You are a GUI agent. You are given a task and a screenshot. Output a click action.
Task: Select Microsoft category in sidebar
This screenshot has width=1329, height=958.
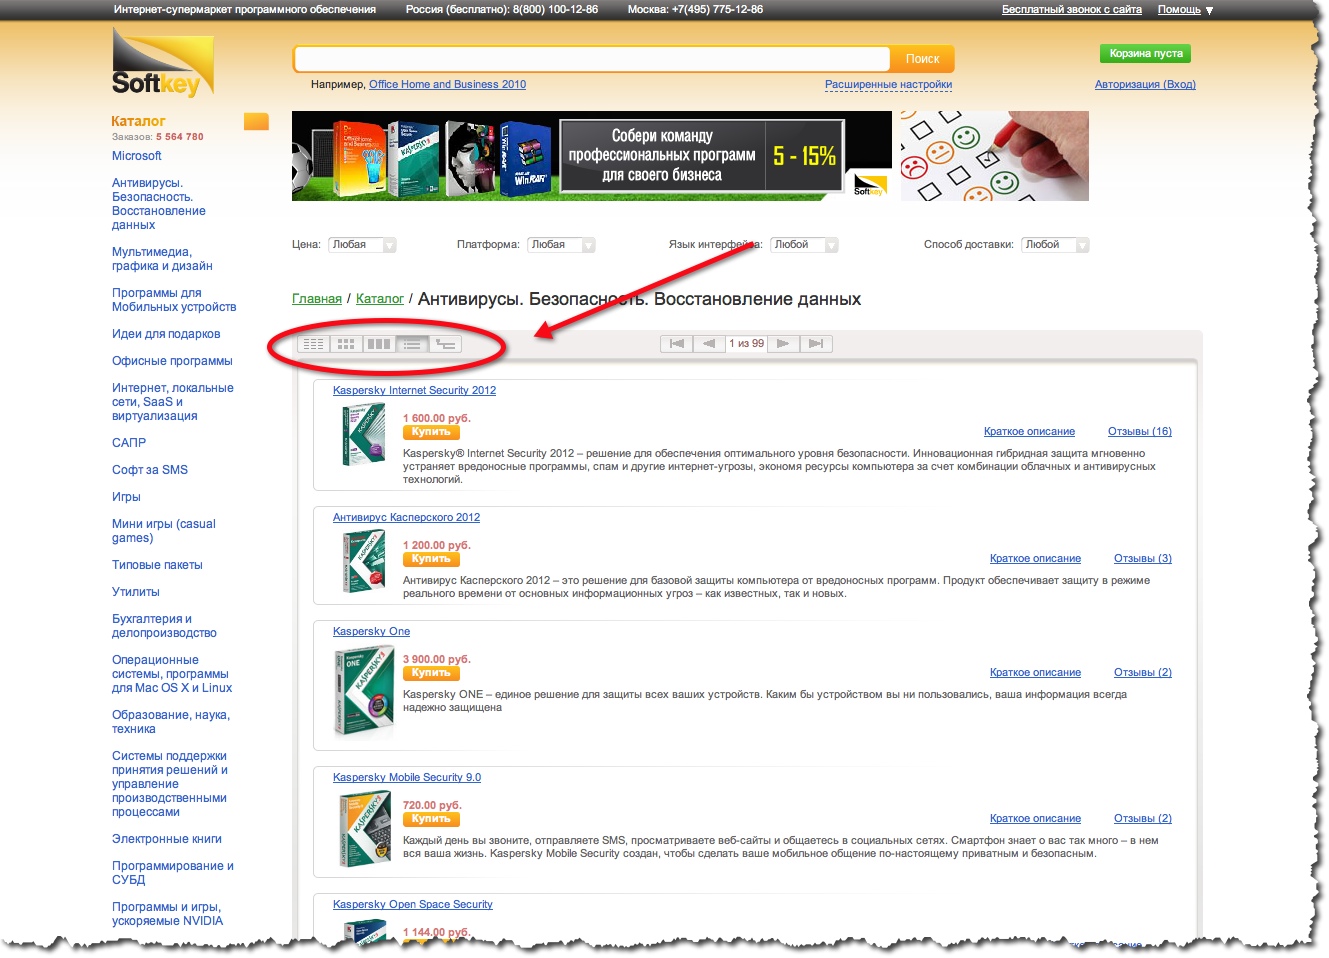click(137, 156)
